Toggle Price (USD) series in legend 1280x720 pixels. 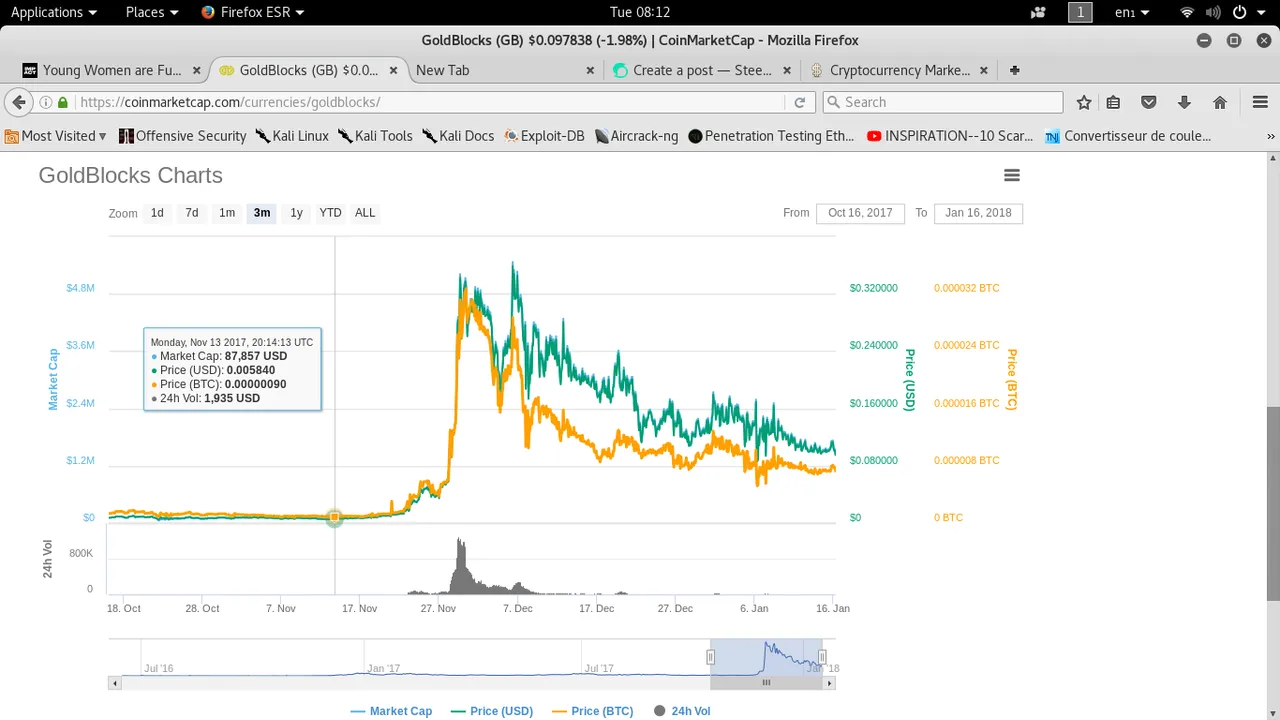[x=492, y=711]
